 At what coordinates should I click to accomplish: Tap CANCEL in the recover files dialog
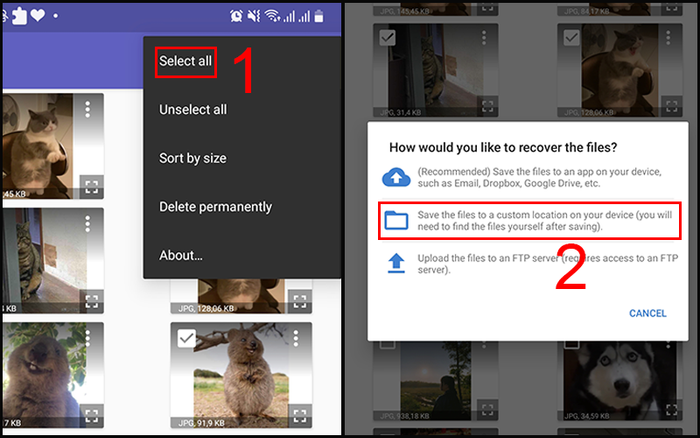647,313
